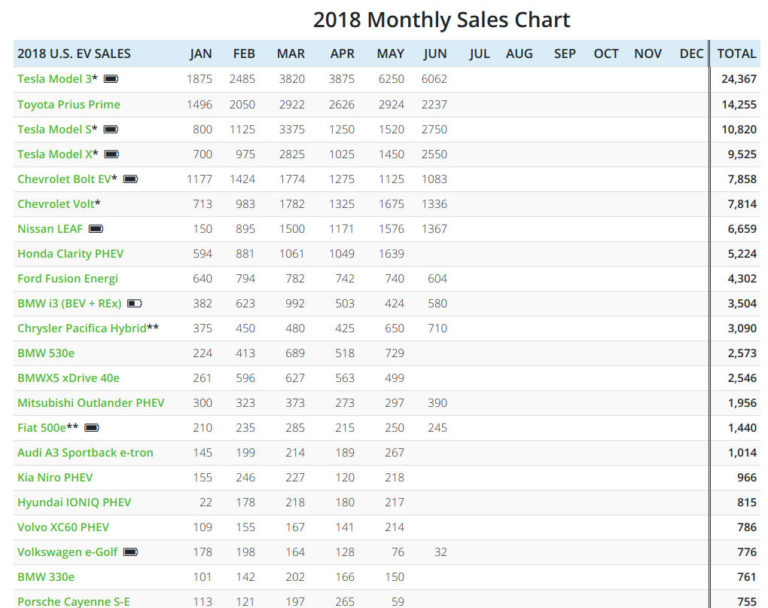
Task: Open the BMW 530e link
Action: point(46,353)
